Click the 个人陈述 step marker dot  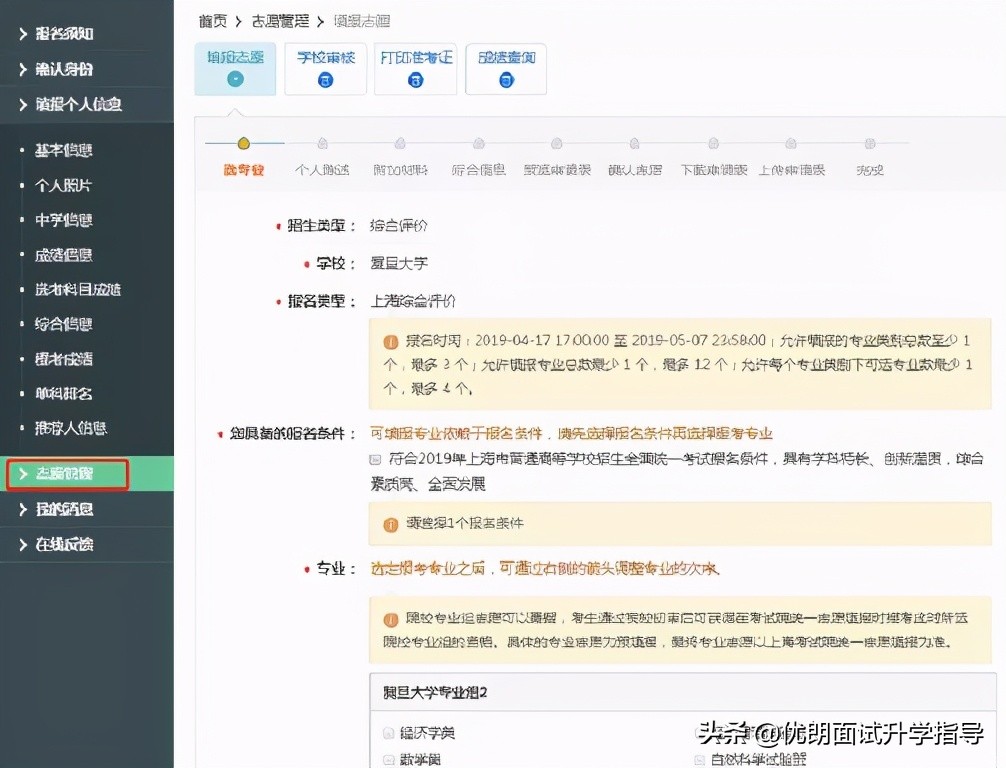[x=322, y=143]
